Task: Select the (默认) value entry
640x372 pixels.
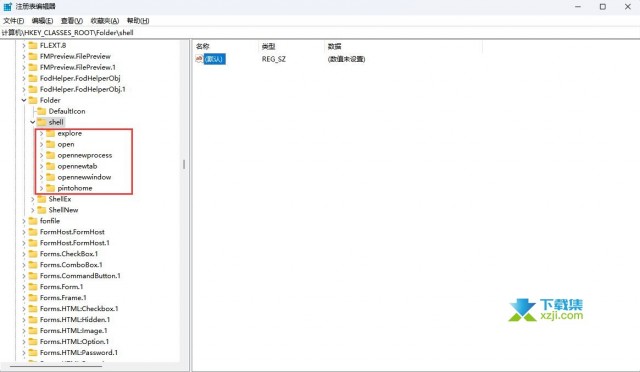Action: 214,59
